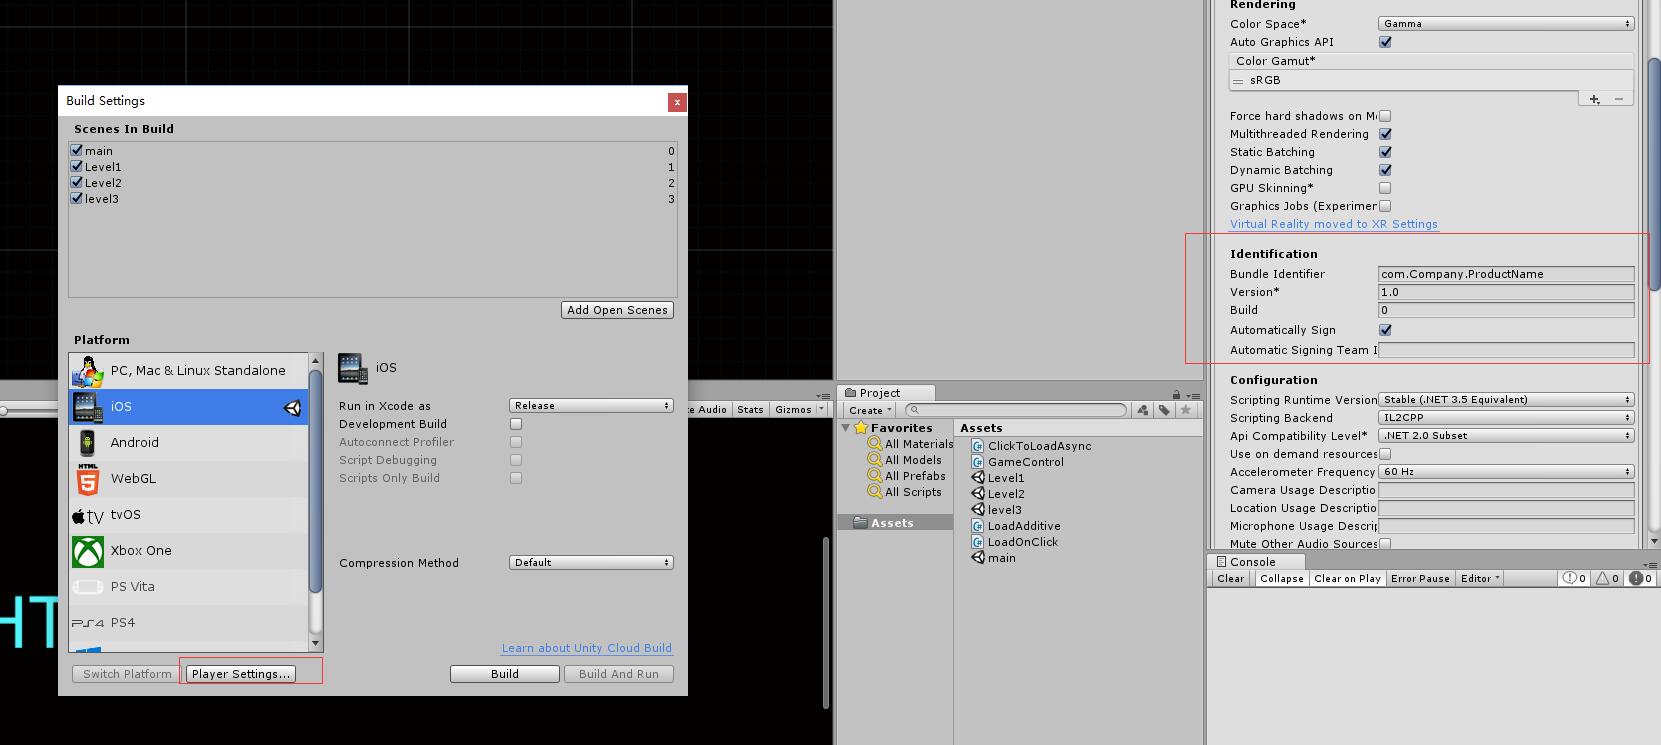Select the Android platform icon

point(88,442)
